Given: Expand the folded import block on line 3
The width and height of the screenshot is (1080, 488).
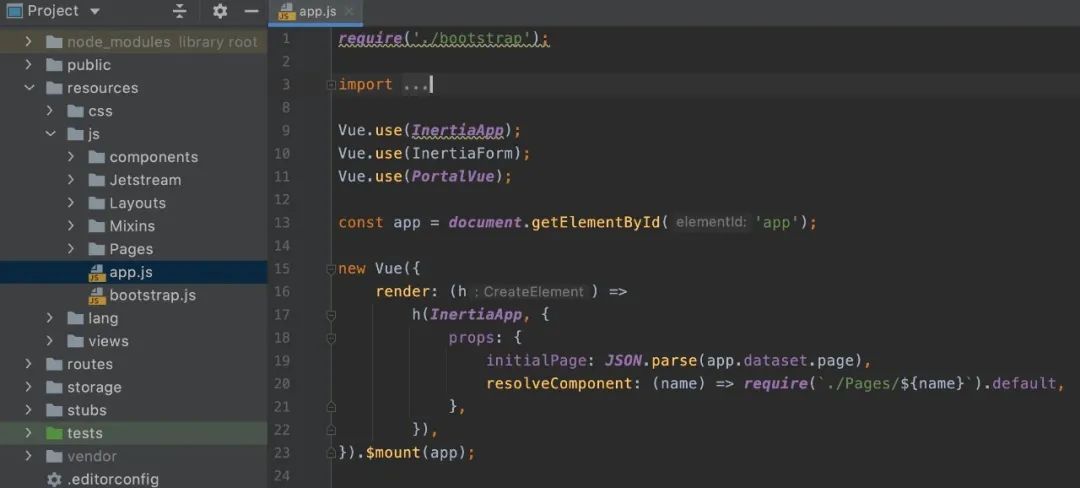Looking at the screenshot, I should (331, 85).
